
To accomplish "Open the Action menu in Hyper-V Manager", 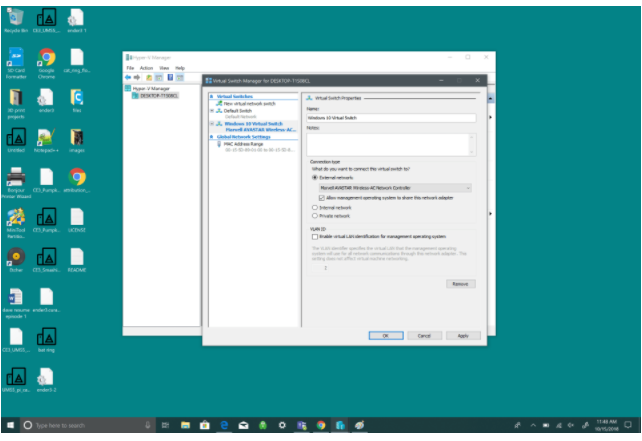I will (x=146, y=68).
